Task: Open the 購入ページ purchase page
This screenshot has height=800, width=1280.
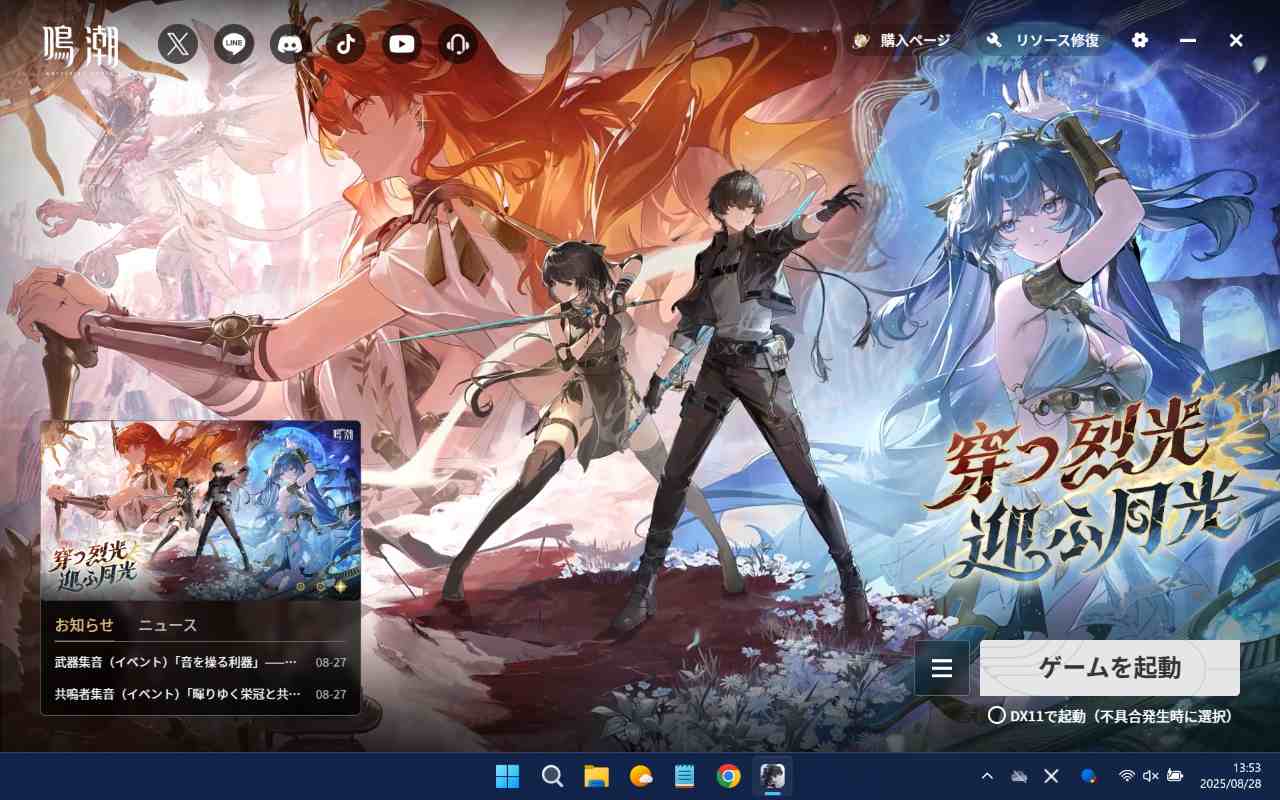Action: click(x=902, y=40)
